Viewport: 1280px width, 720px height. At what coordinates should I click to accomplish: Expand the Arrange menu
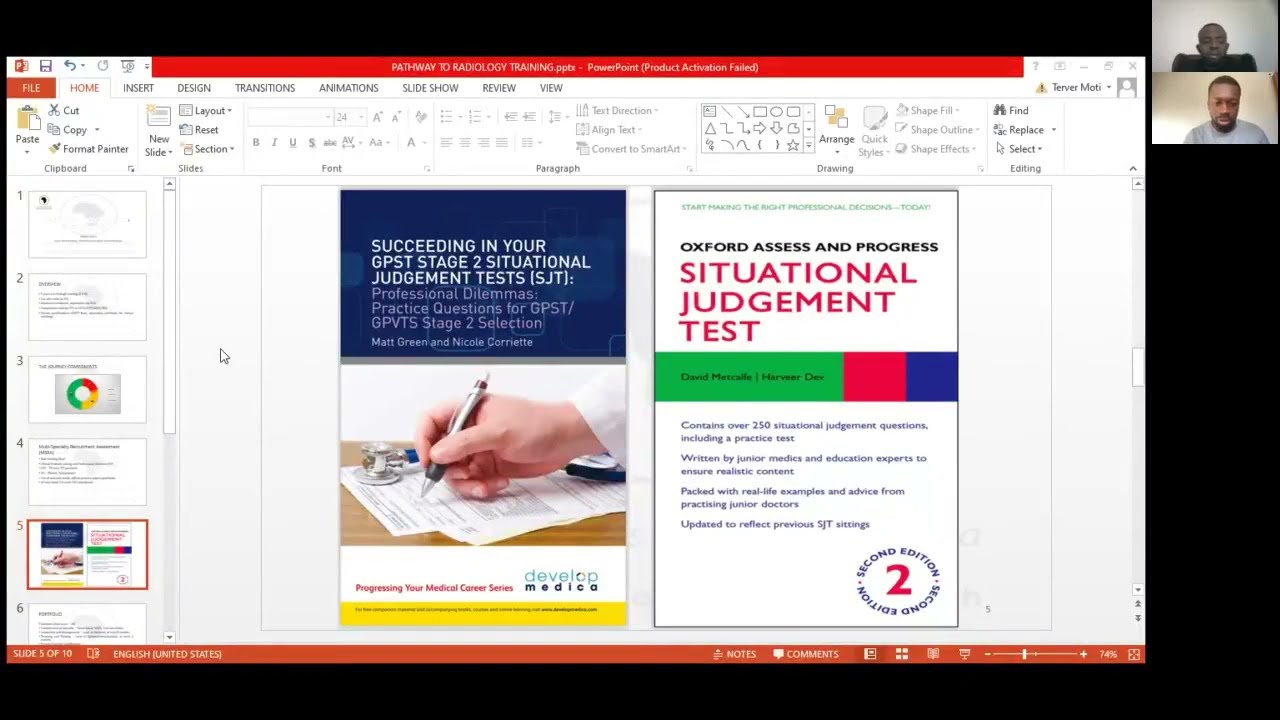coord(836,130)
